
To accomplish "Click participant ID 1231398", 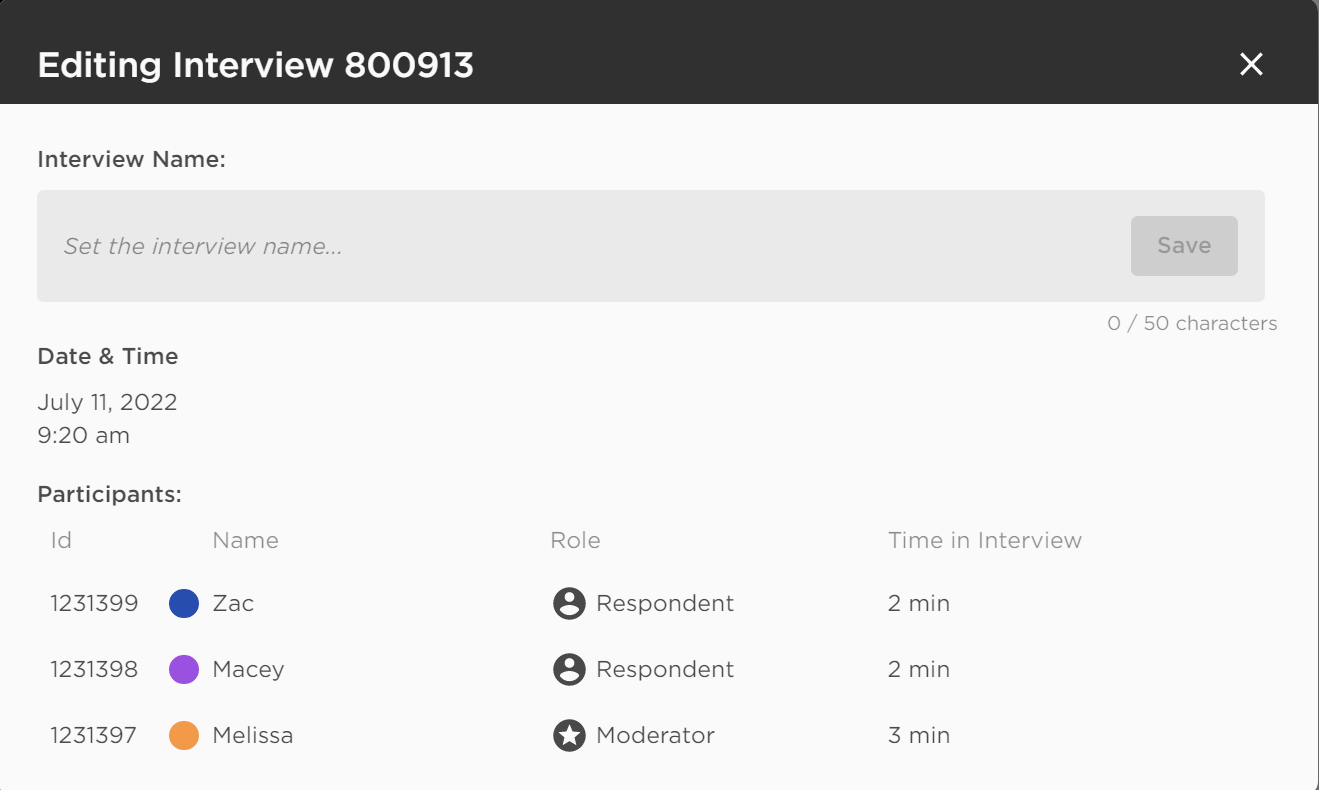I will pos(94,670).
